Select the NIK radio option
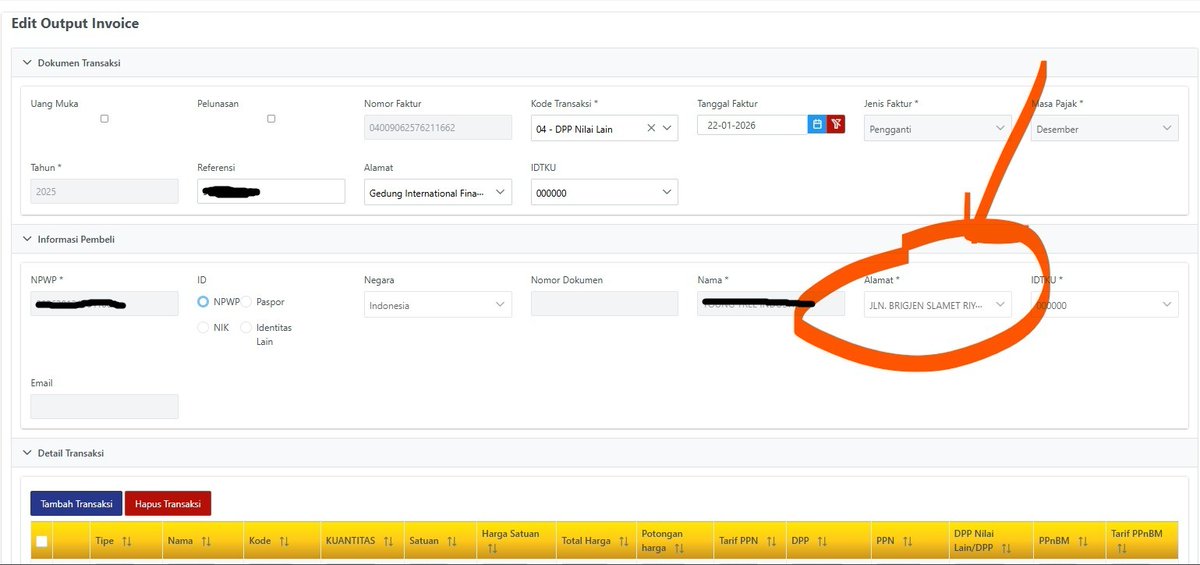 (204, 328)
